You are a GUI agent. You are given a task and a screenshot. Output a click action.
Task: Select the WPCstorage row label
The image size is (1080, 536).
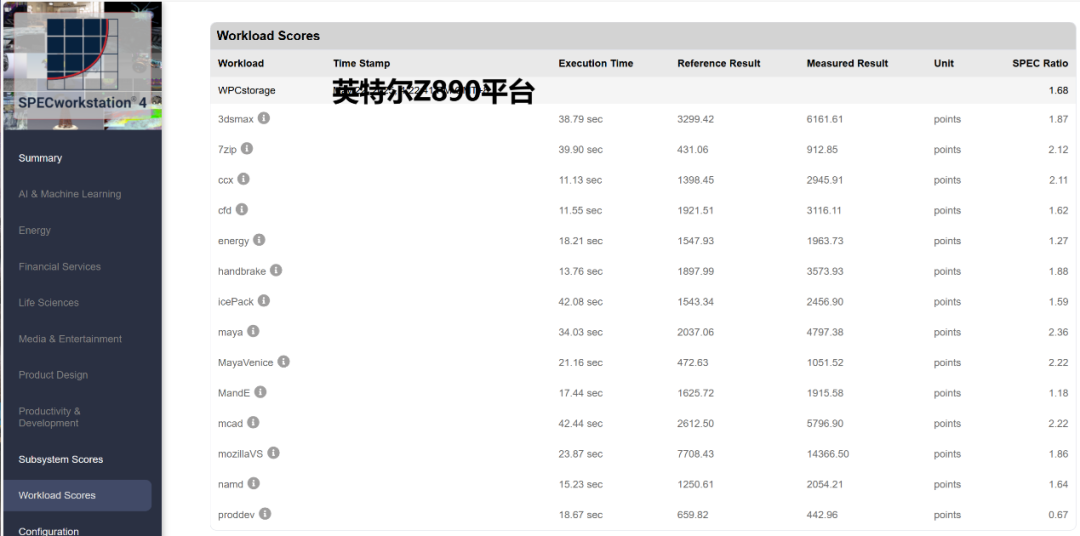pyautogui.click(x=247, y=90)
